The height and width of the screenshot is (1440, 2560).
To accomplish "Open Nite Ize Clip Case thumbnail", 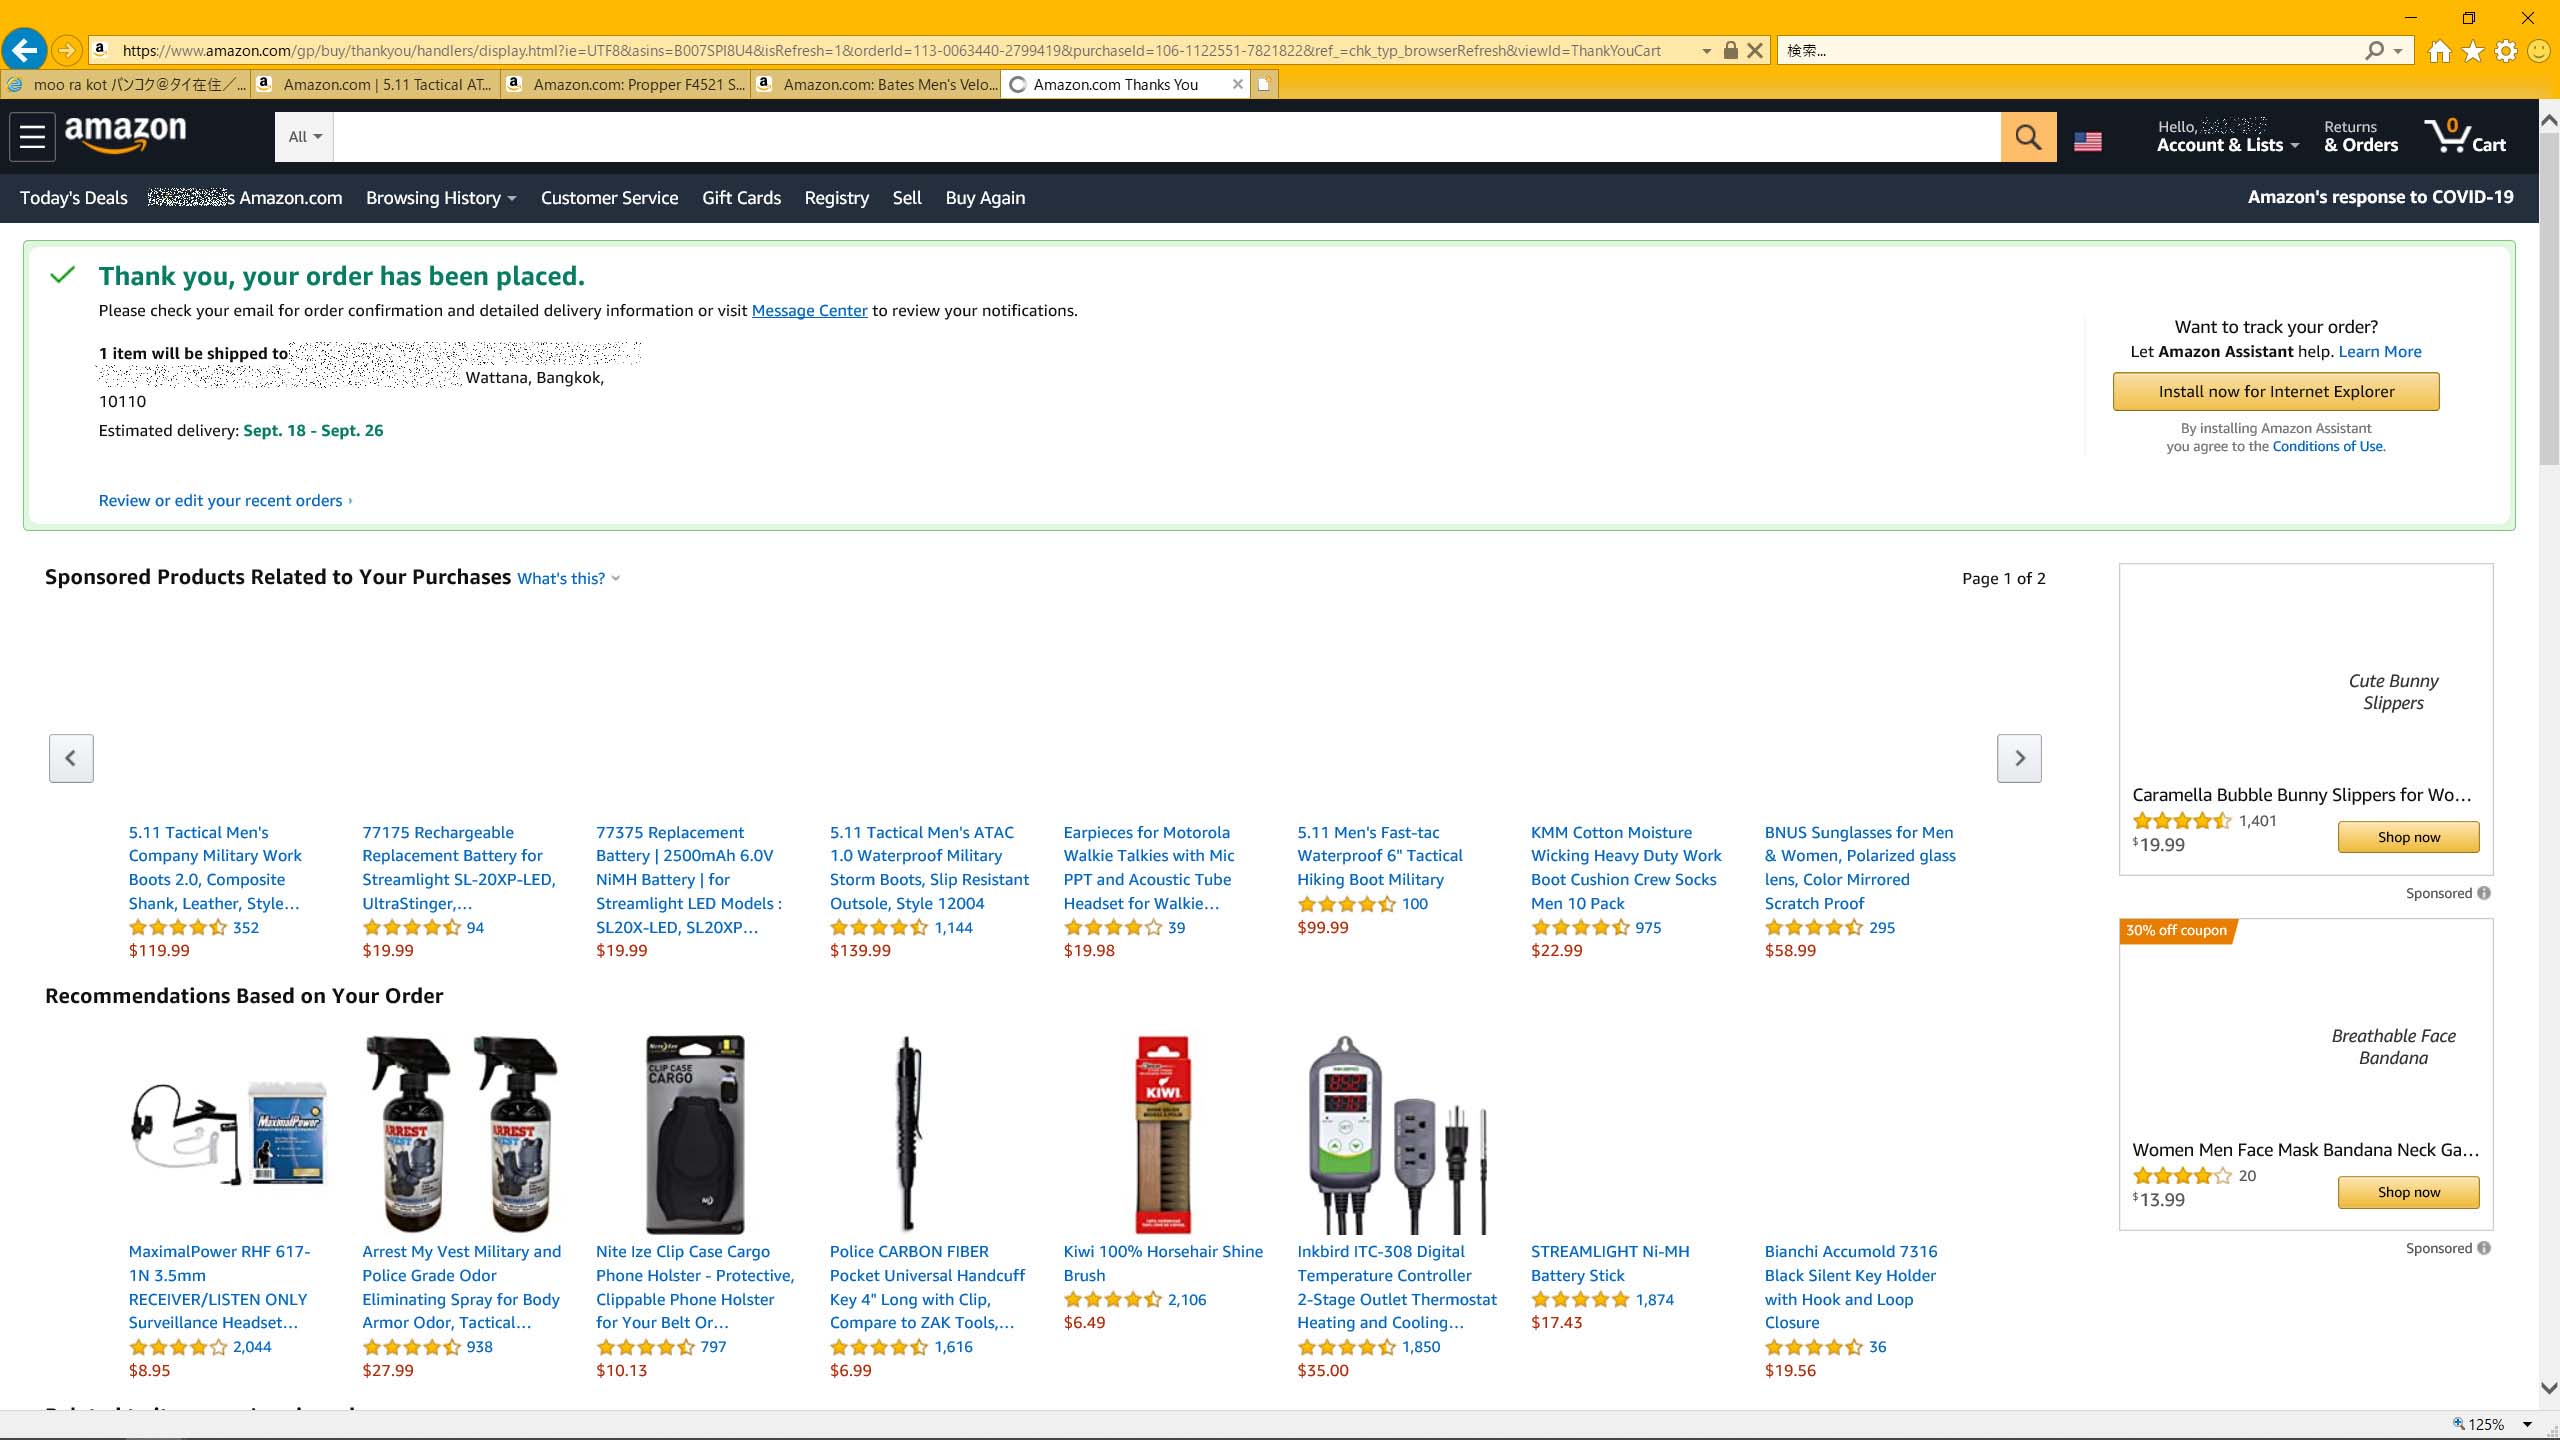I will [x=695, y=1134].
